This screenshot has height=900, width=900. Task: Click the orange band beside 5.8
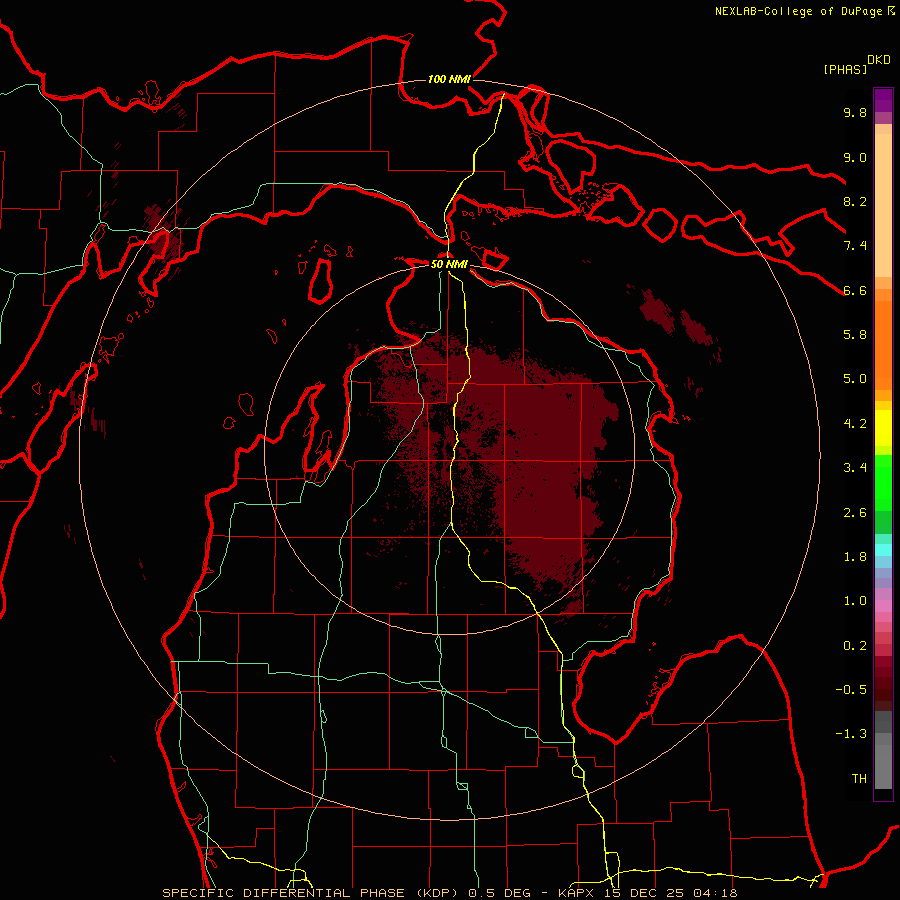point(883,346)
